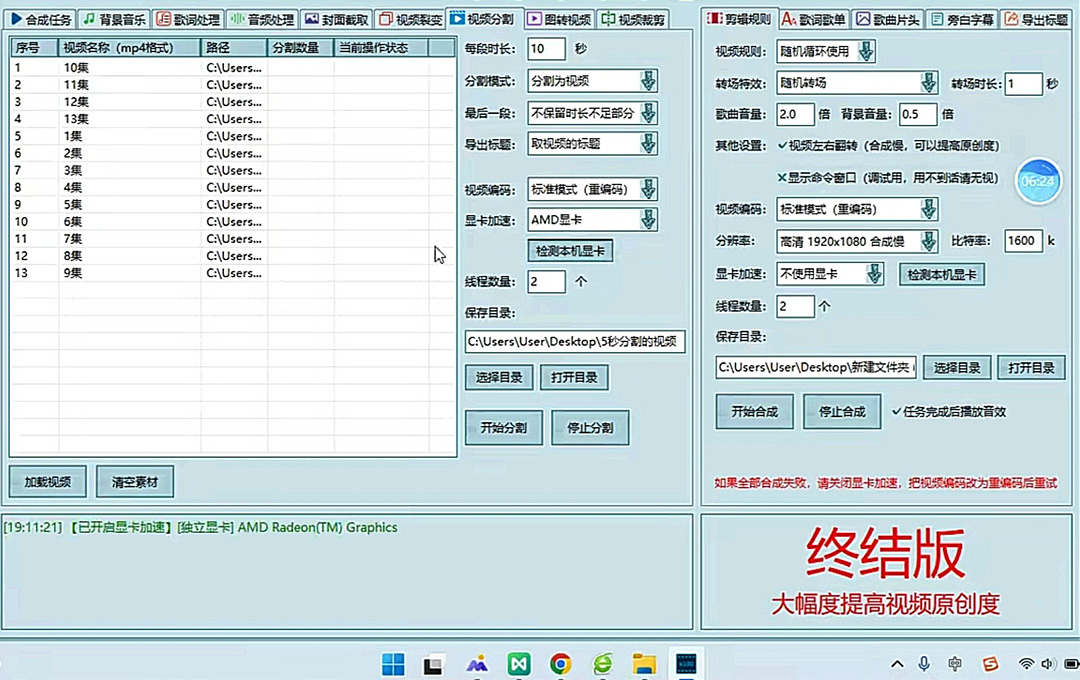
Task: Open File Explorer from the taskbar
Action: [643, 663]
